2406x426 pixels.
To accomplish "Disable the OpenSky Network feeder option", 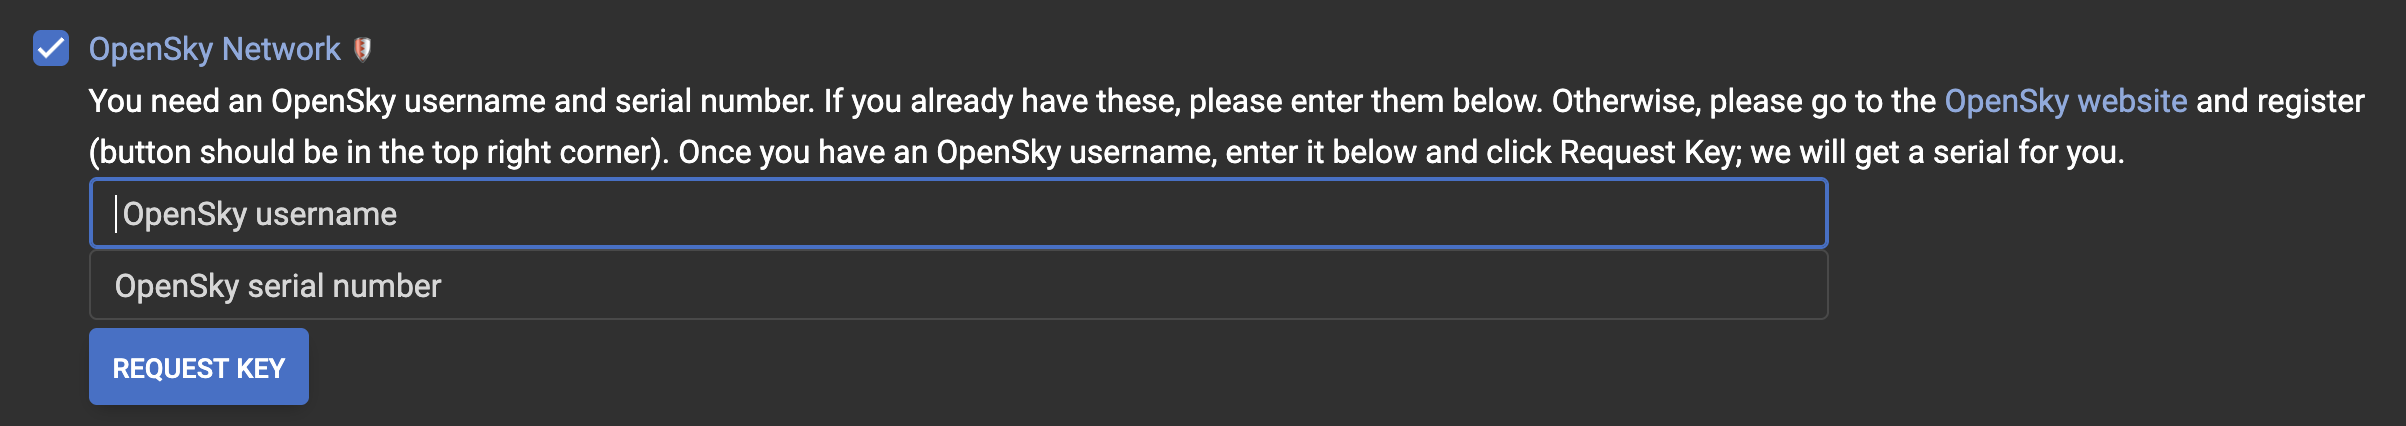I will (x=51, y=48).
